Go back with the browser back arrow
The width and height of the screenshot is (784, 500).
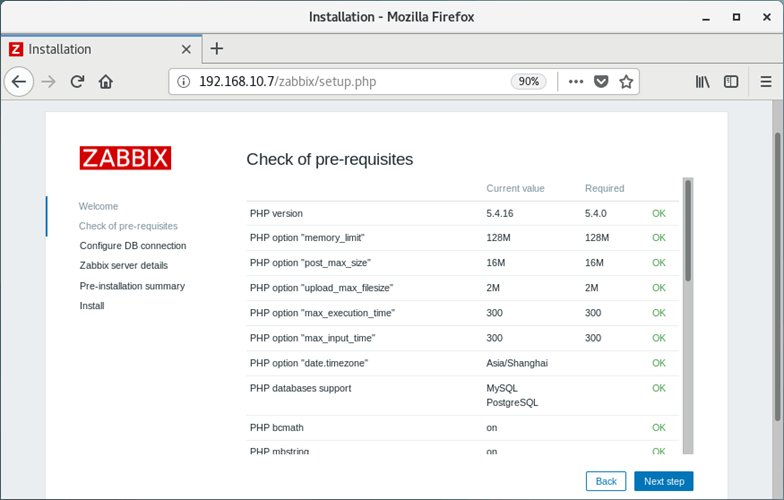click(19, 82)
